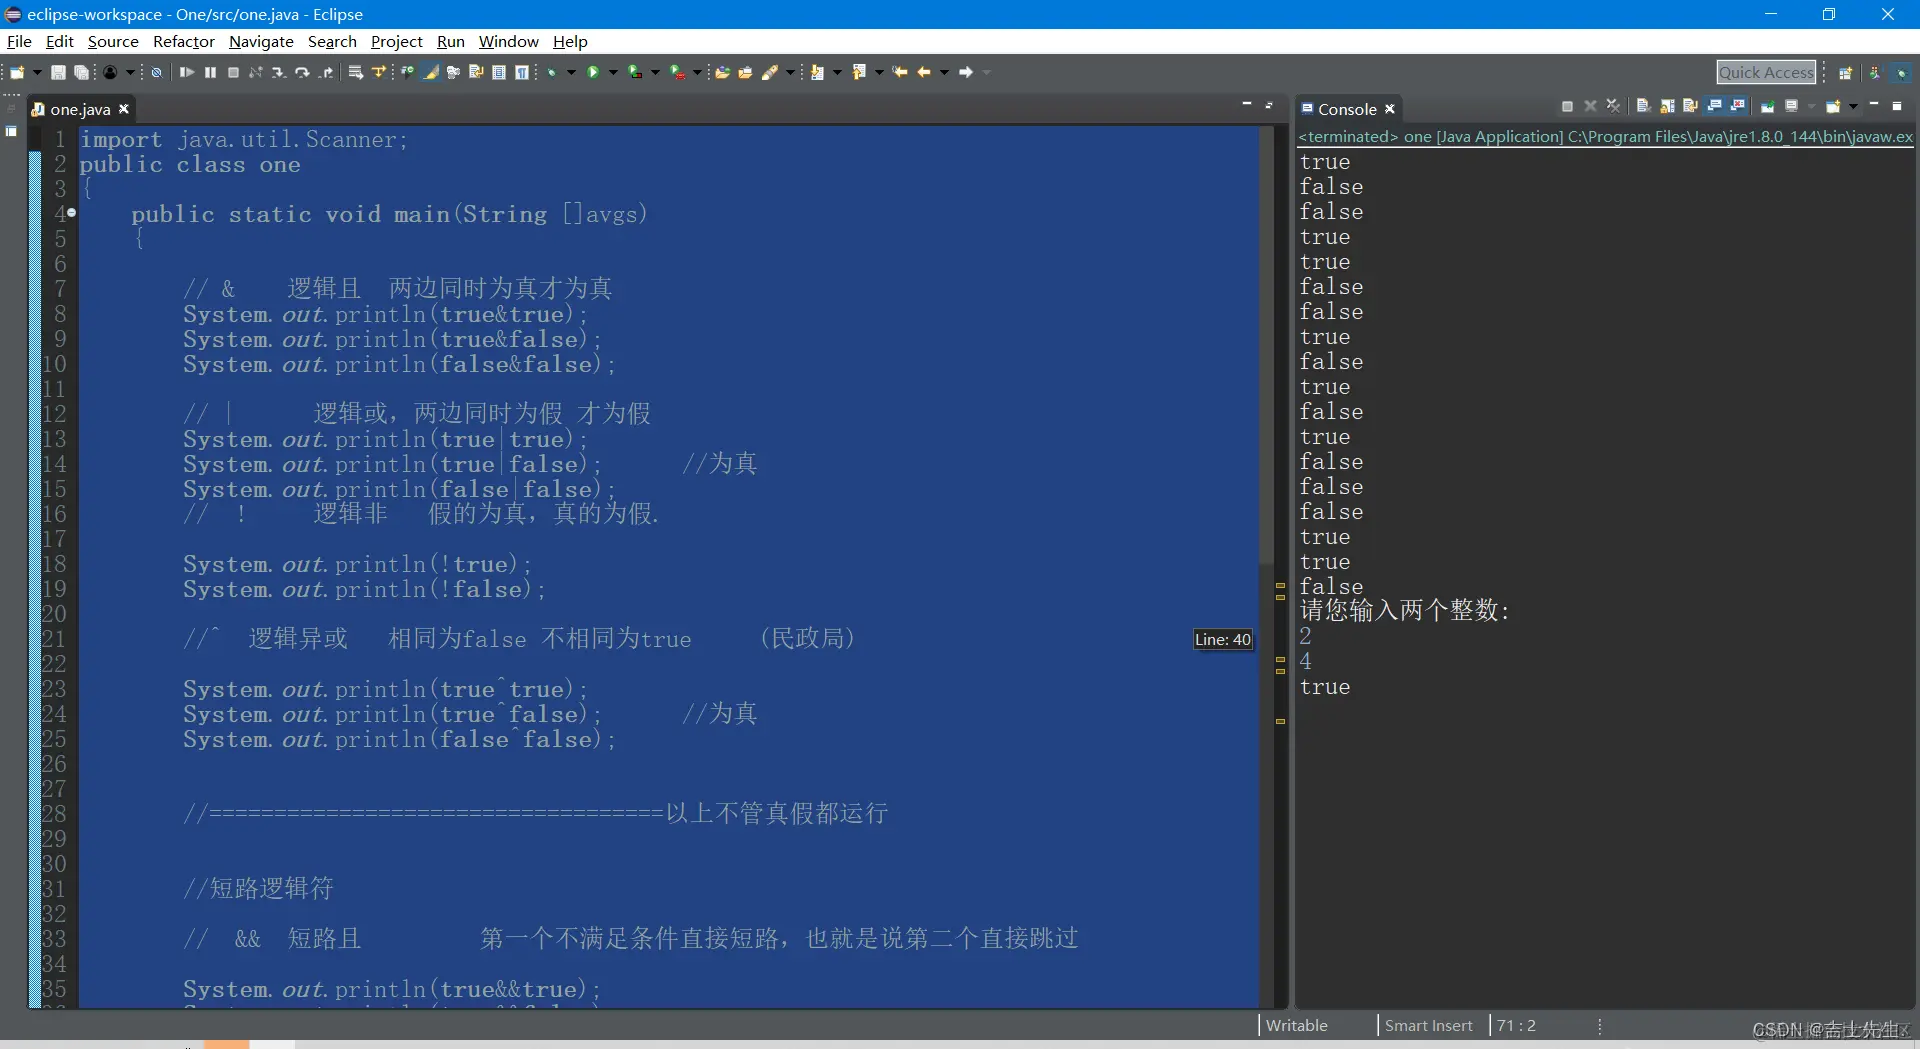The height and width of the screenshot is (1049, 1920).
Task: Open the Search dropdown arrow
Action: click(790, 72)
